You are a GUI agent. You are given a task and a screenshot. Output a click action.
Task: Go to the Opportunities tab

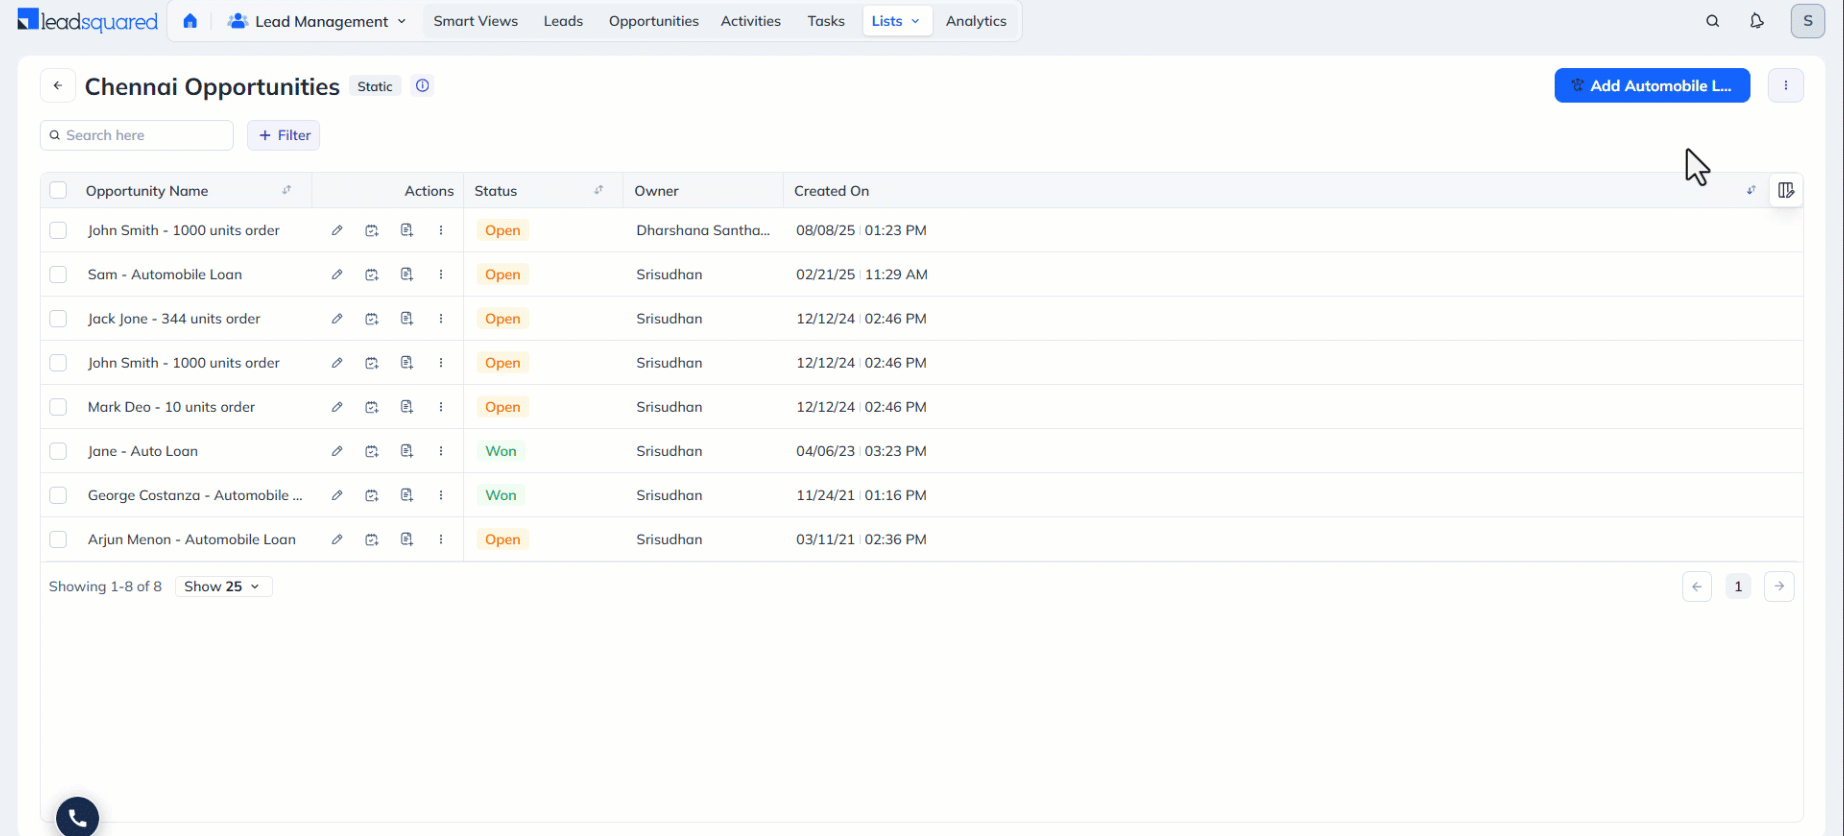(x=653, y=21)
